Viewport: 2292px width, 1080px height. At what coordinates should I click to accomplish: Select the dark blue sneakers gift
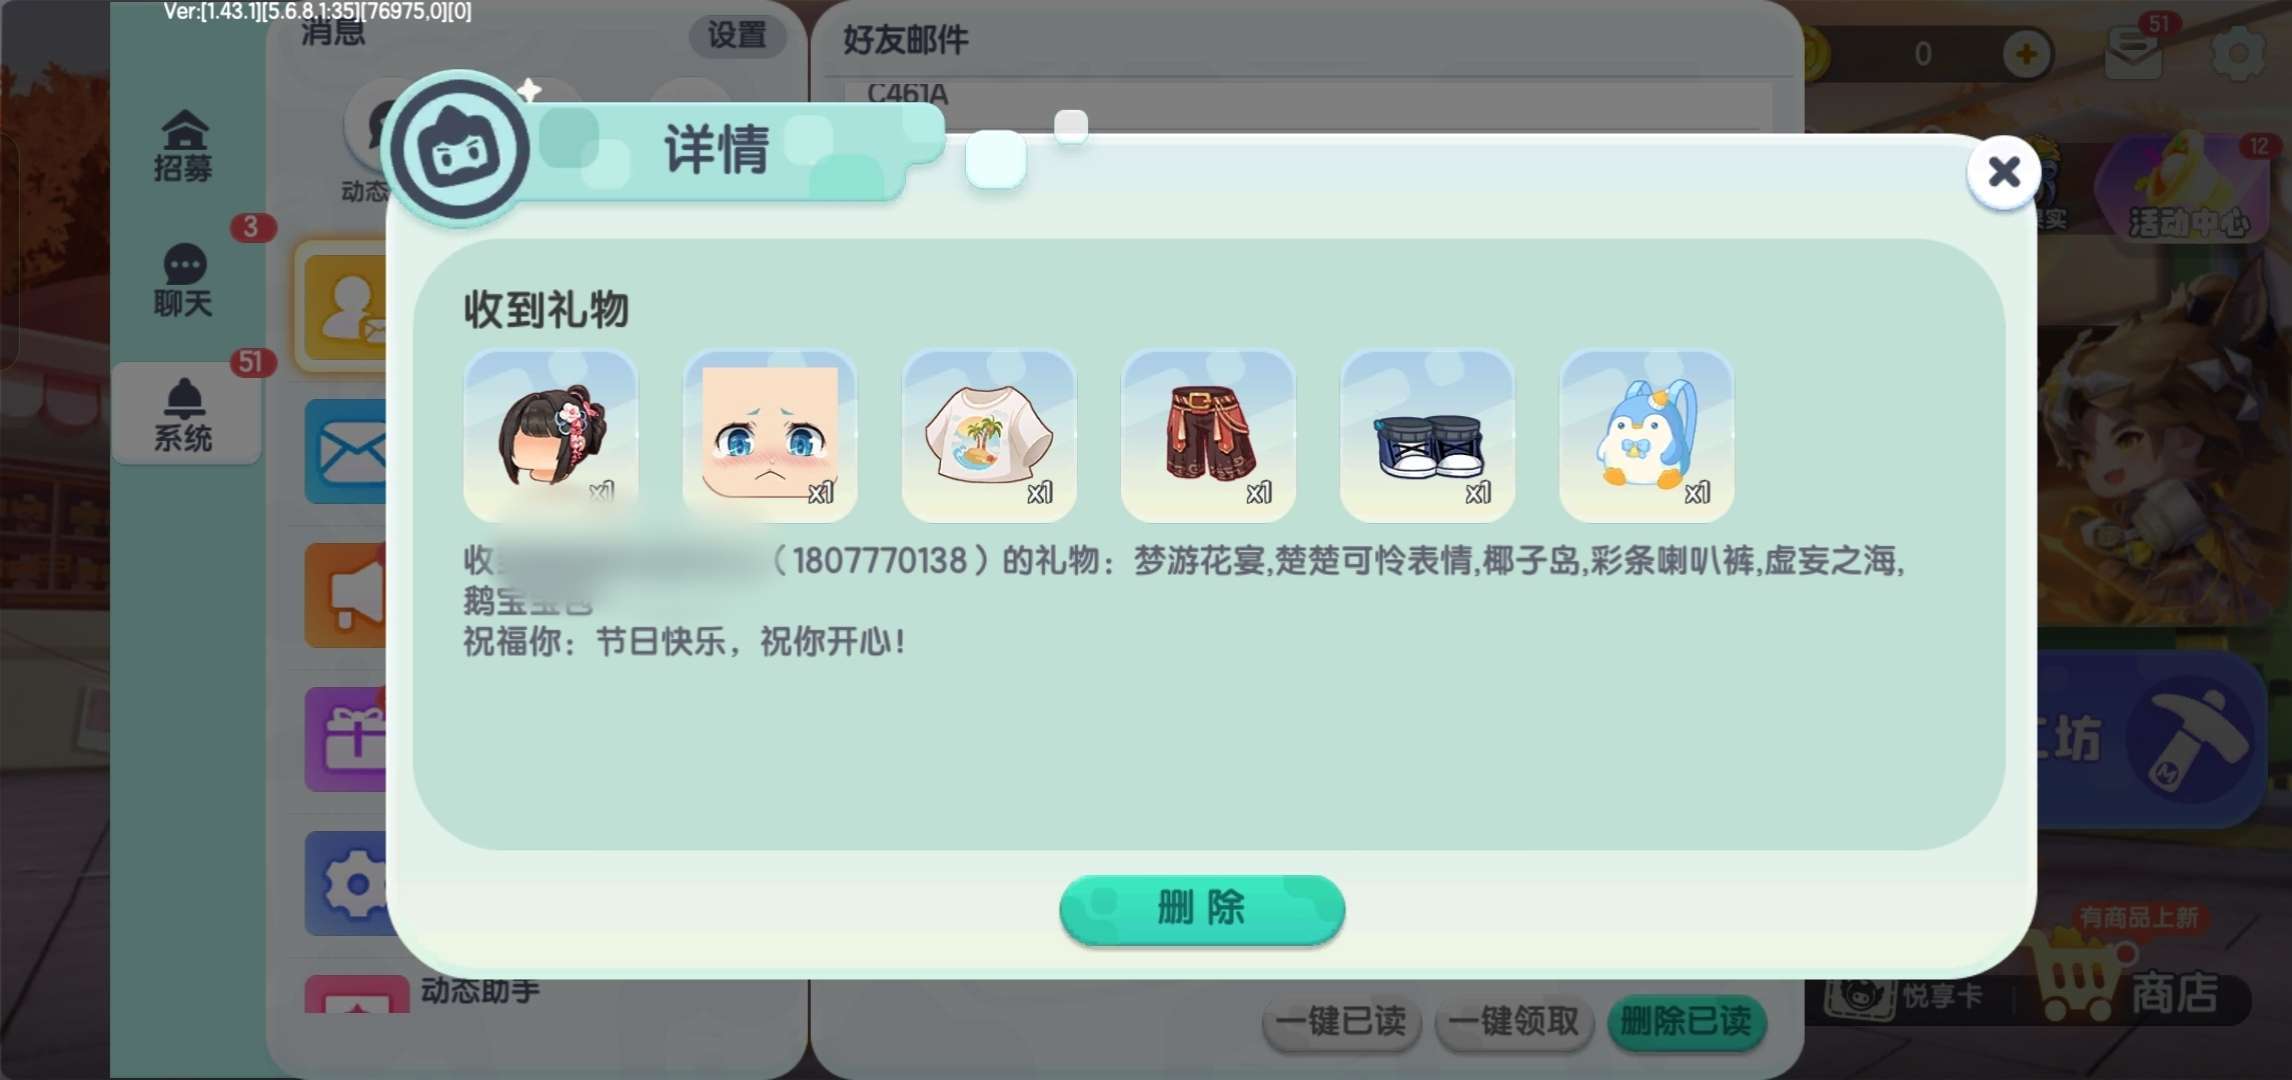[1427, 435]
